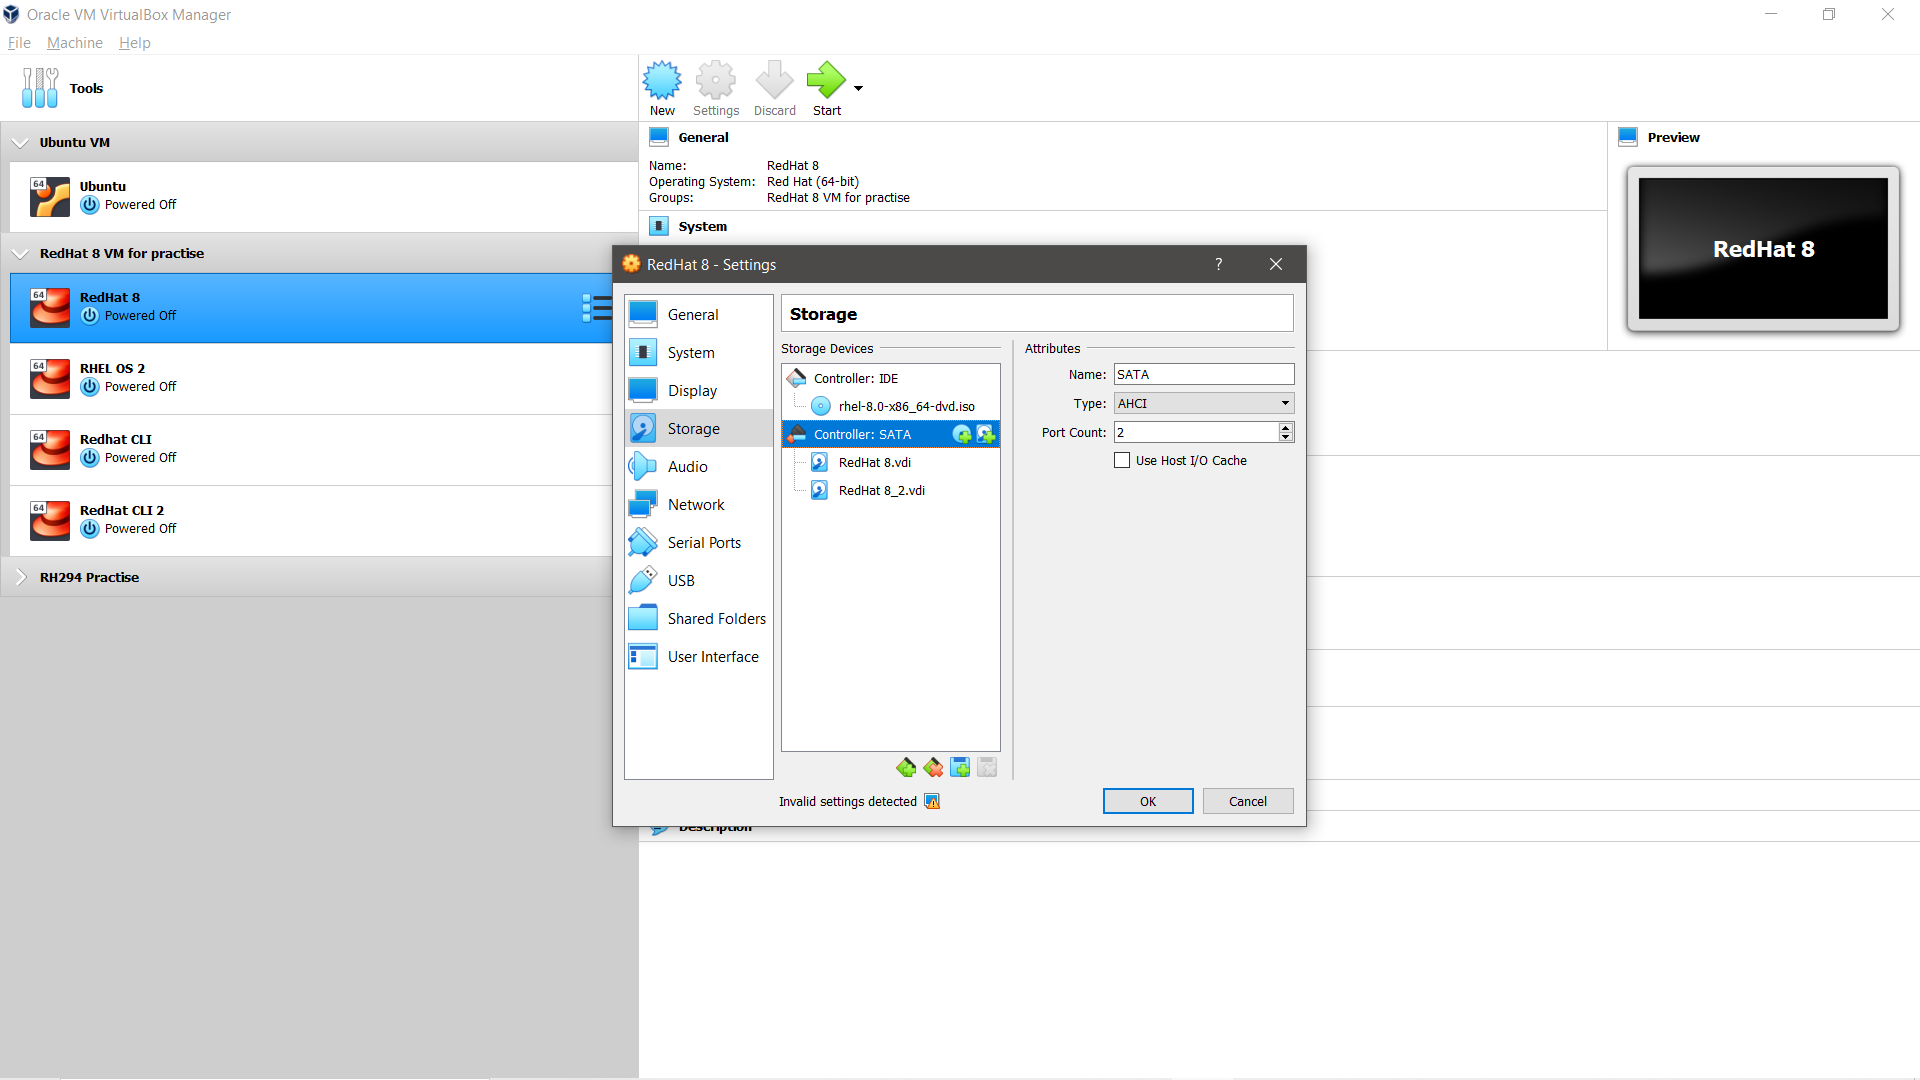Open the File menu

[19, 43]
